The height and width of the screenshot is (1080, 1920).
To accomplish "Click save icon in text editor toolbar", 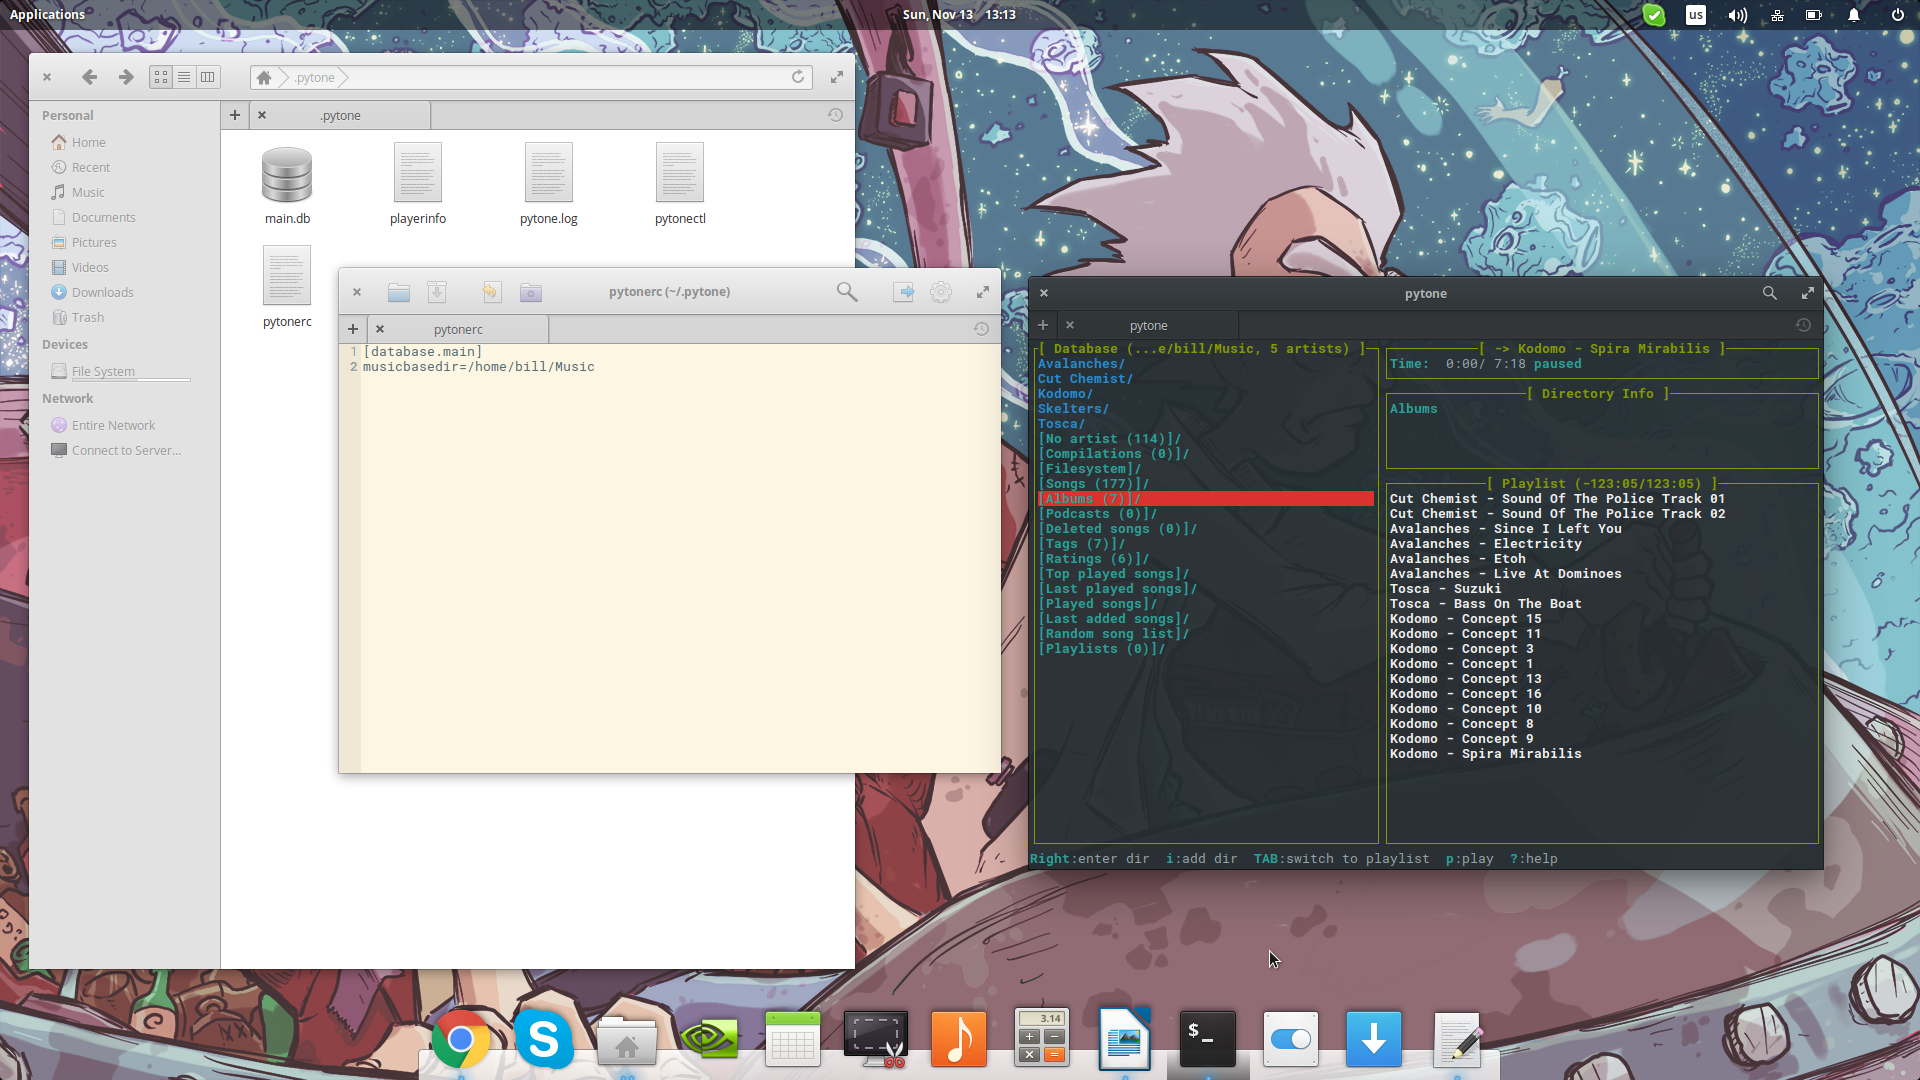I will [x=437, y=292].
